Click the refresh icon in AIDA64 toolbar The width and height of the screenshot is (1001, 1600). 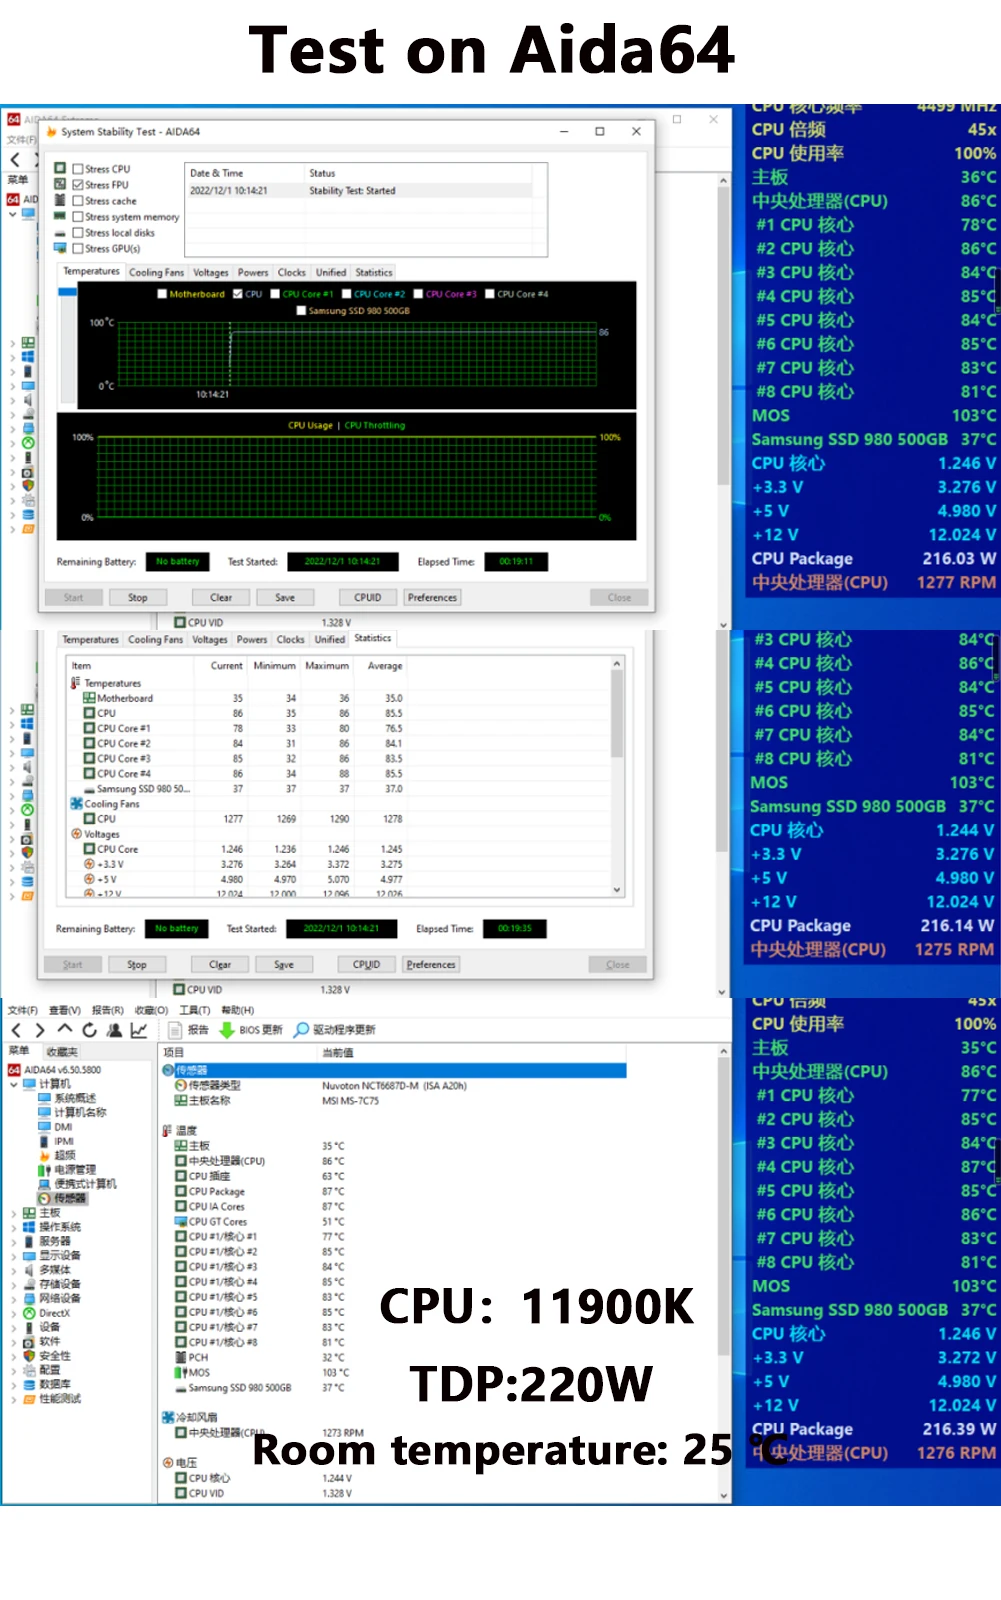(90, 1030)
